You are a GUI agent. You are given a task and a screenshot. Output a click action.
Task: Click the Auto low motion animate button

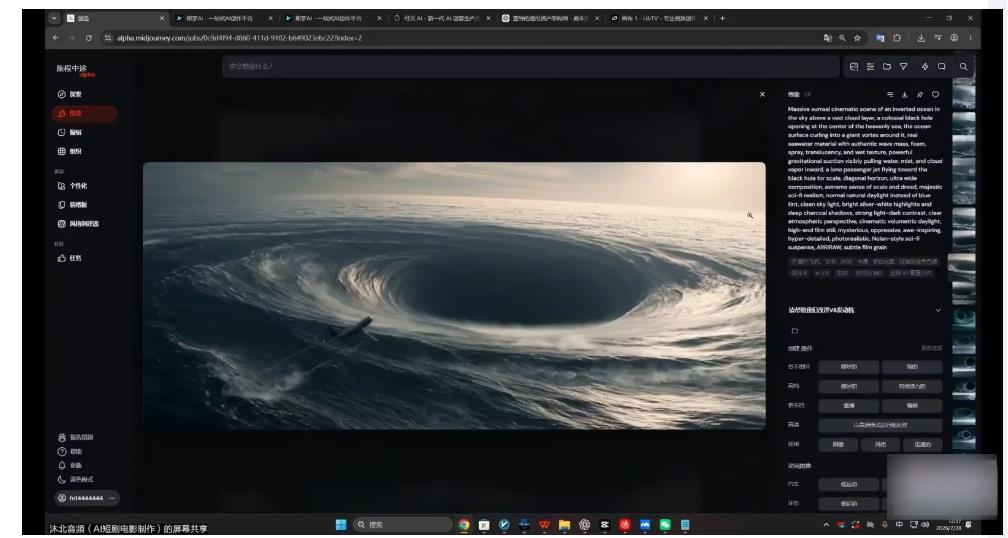coord(849,485)
